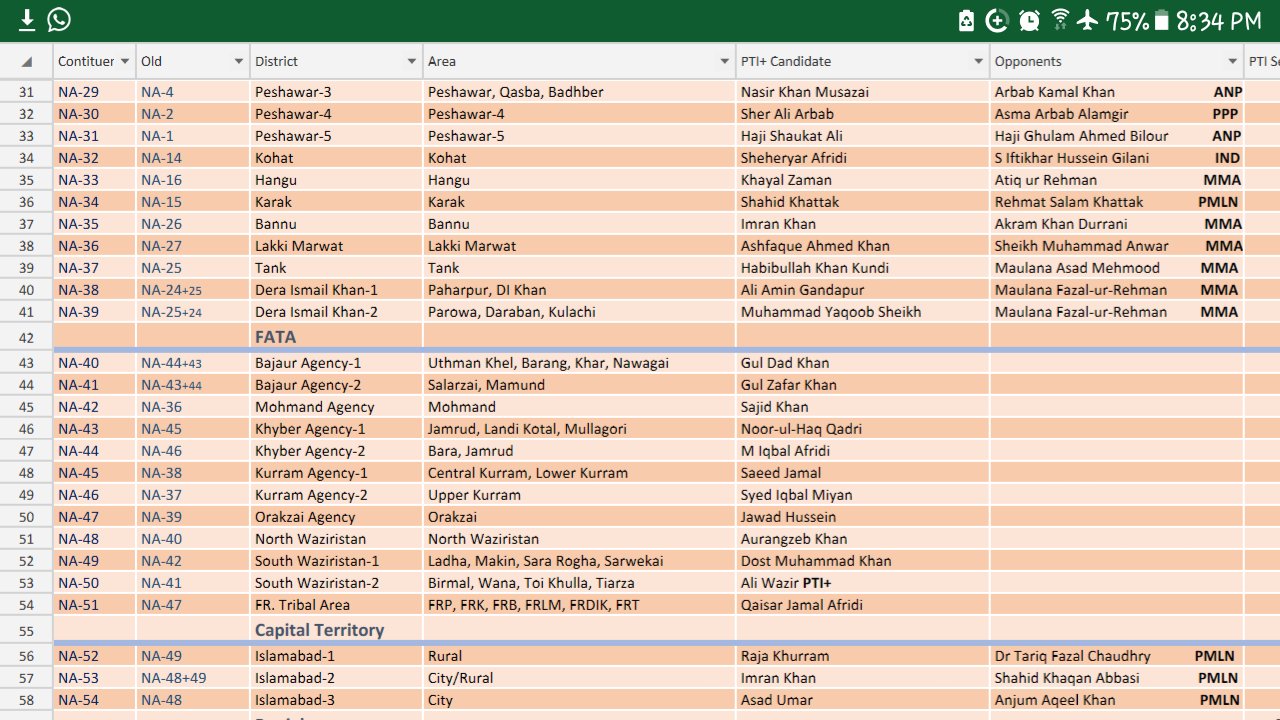This screenshot has height=720, width=1280.
Task: Tap the airplane mode icon
Action: 1087,20
